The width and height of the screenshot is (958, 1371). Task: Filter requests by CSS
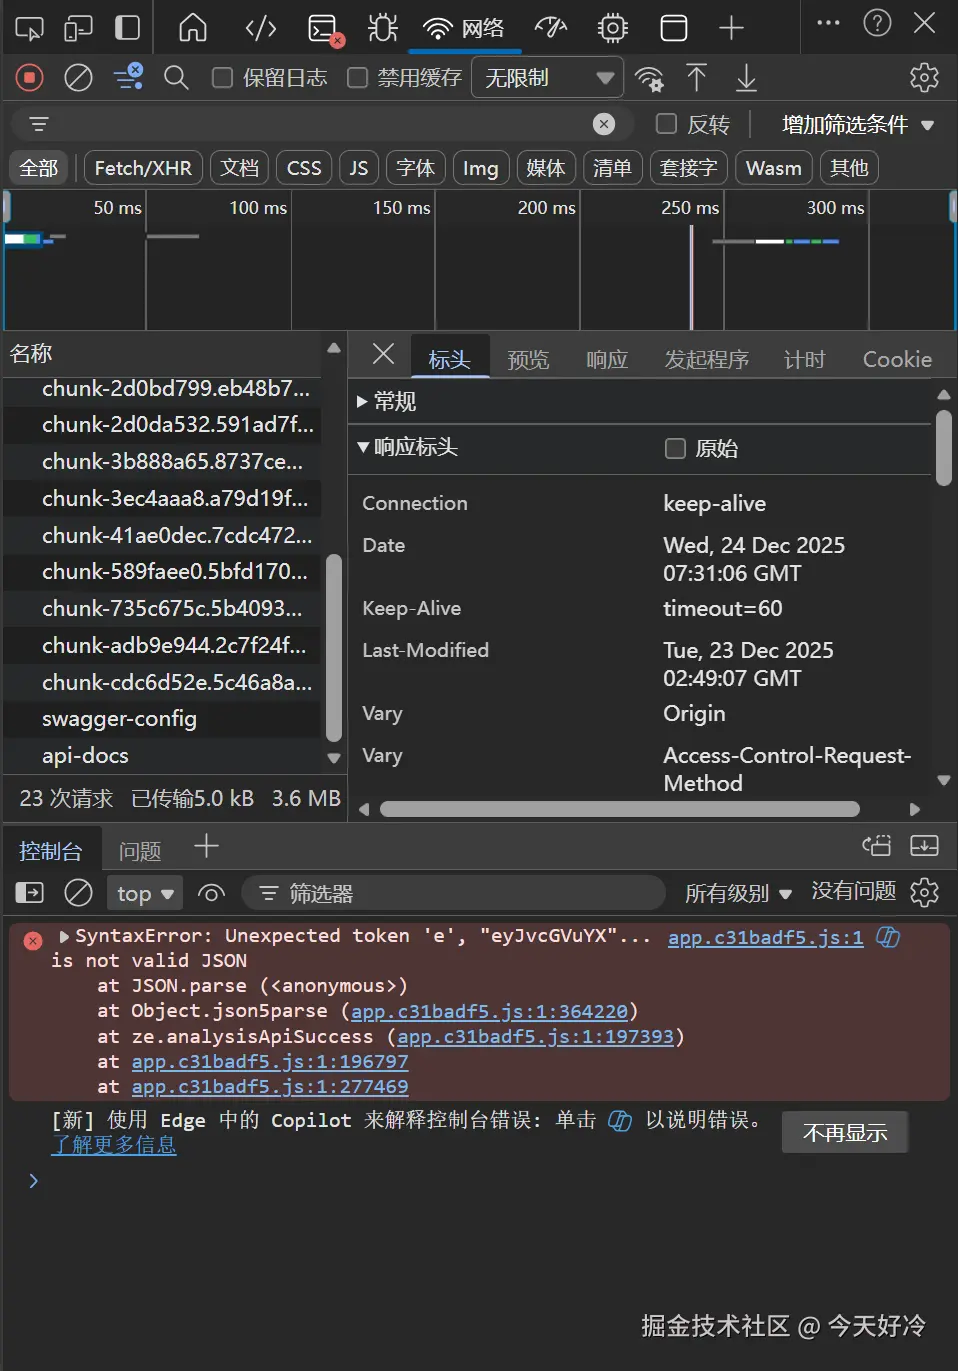304,168
